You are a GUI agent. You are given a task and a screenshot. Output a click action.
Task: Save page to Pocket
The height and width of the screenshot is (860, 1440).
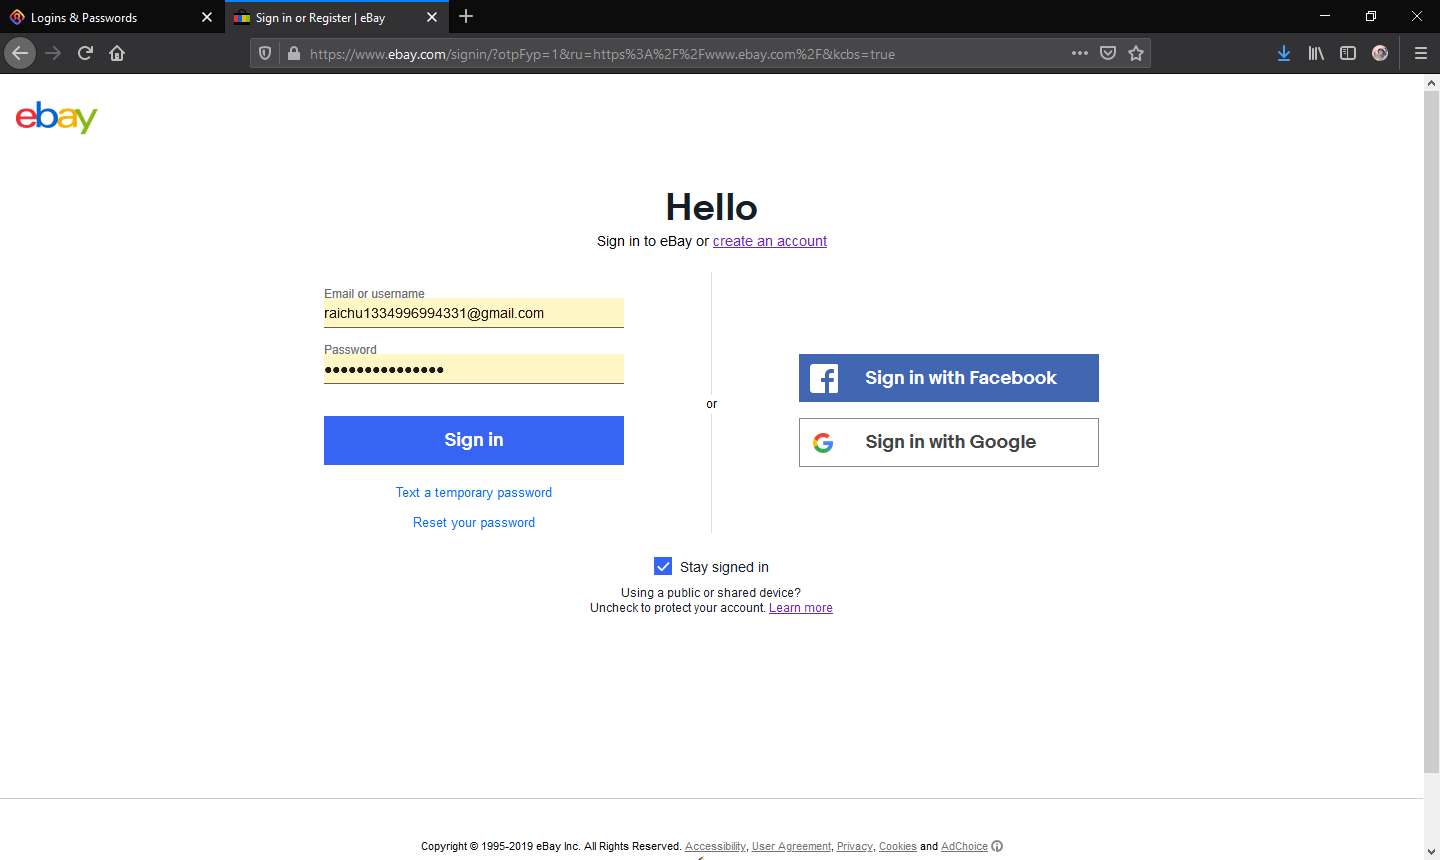tap(1108, 53)
